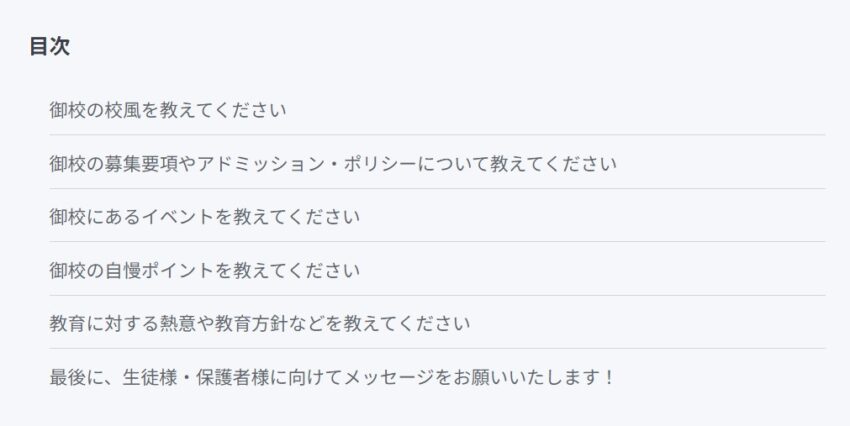Screen dimensions: 850x426
Task: Navigate to the admission policy question link
Action: pyautogui.click(x=333, y=163)
